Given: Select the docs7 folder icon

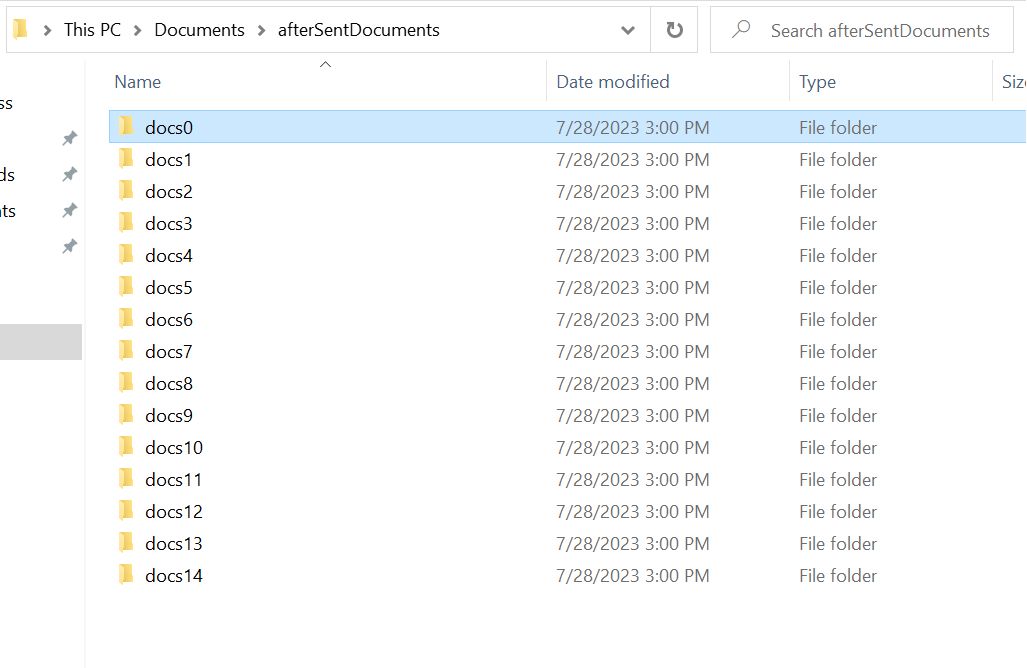Looking at the screenshot, I should click(126, 350).
